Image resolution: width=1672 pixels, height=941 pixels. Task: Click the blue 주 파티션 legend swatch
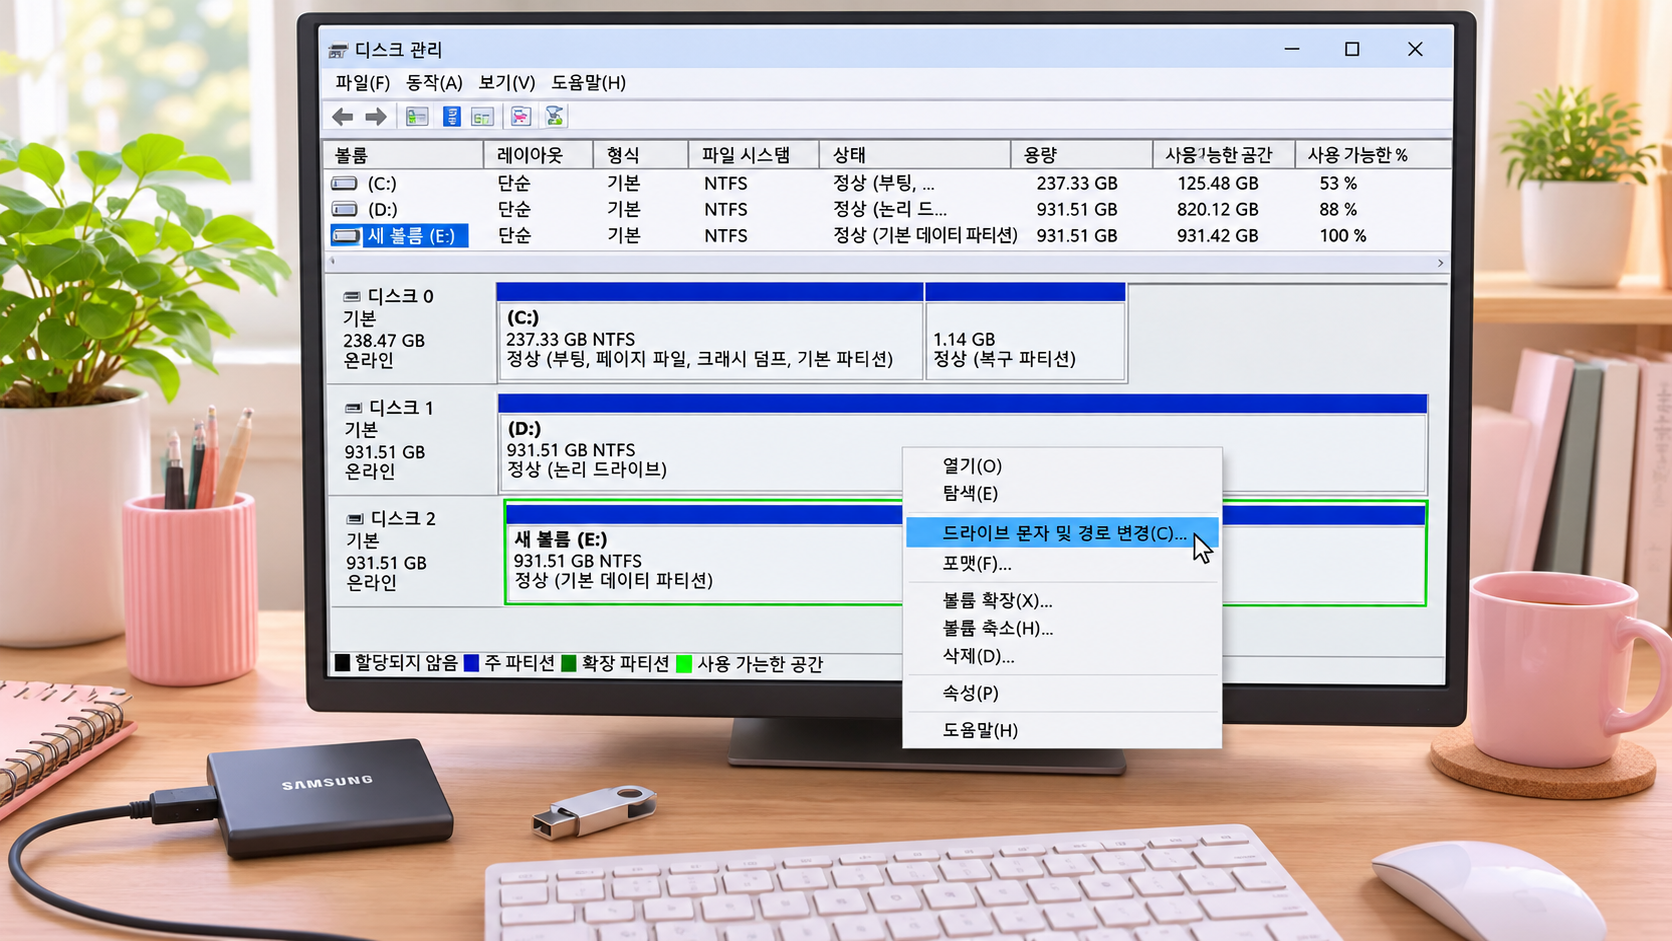click(x=472, y=663)
